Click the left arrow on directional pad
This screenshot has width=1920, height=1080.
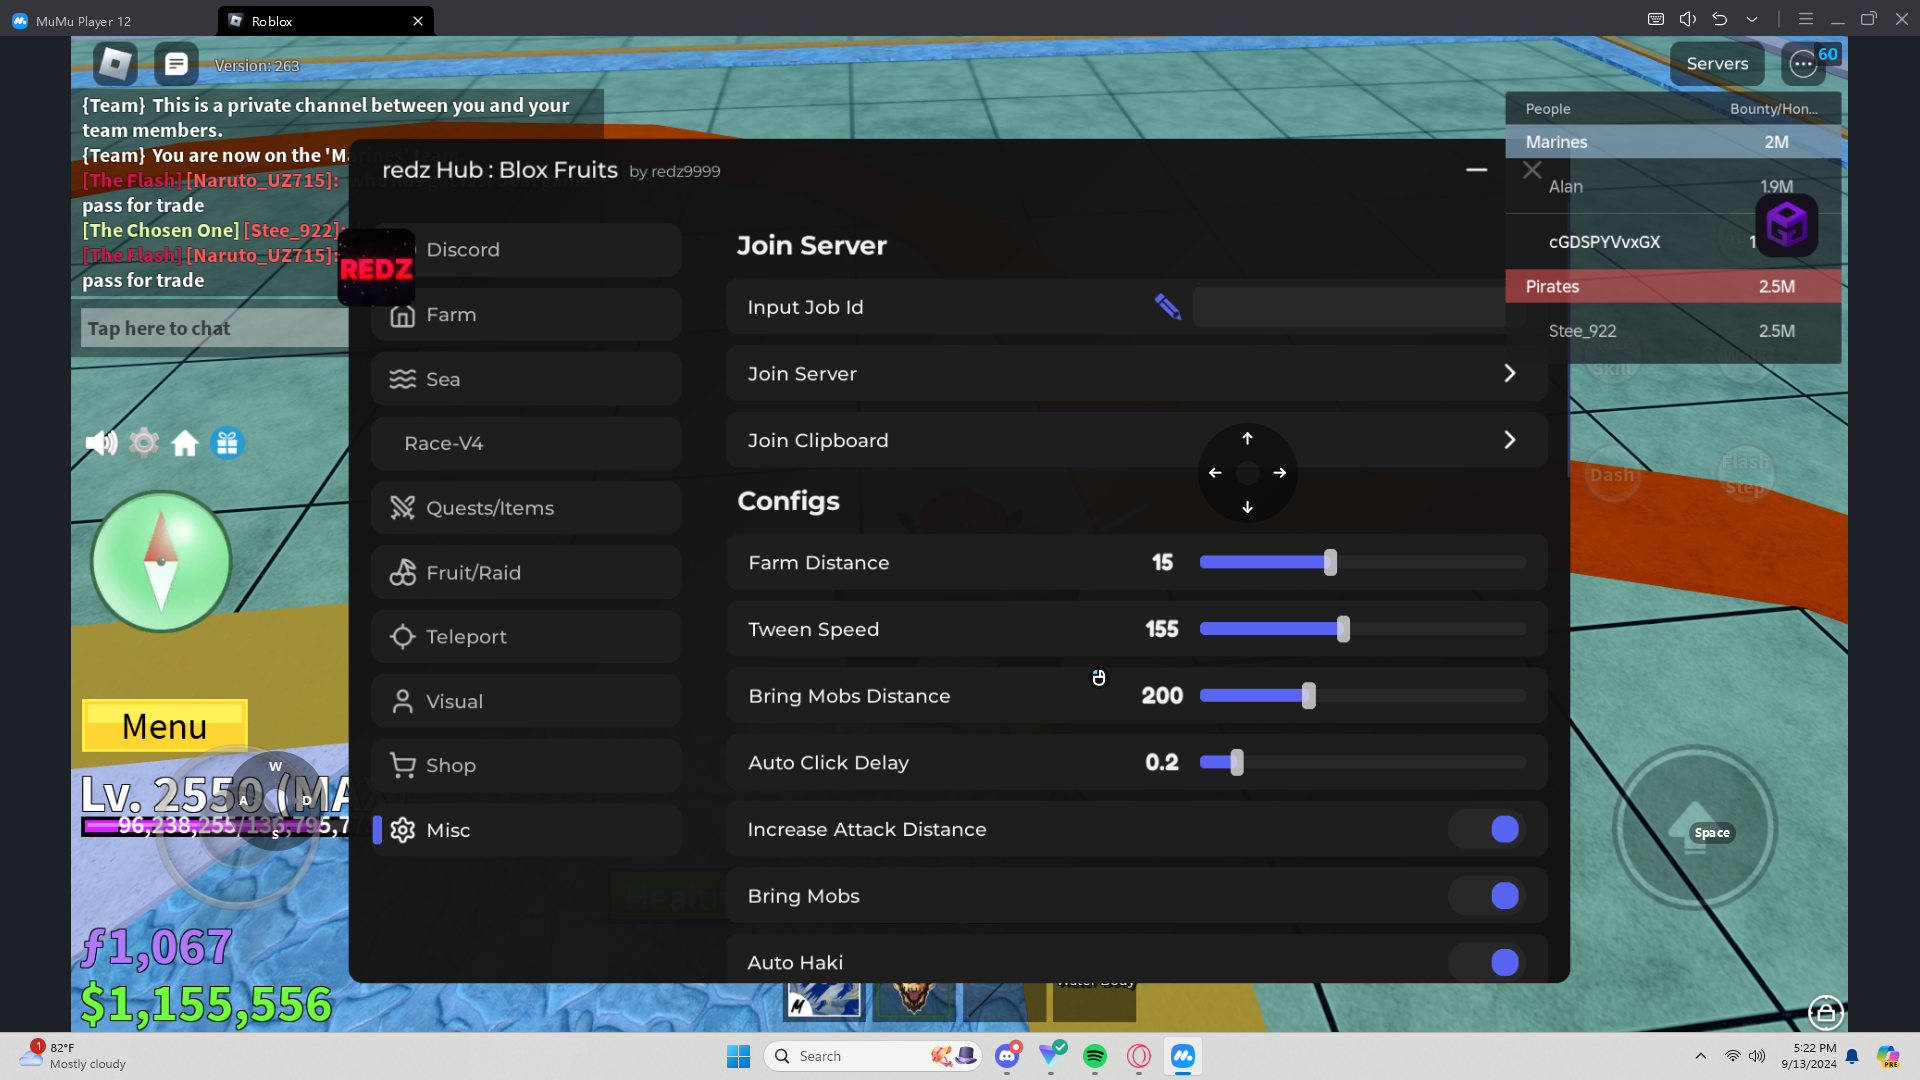(x=1215, y=473)
